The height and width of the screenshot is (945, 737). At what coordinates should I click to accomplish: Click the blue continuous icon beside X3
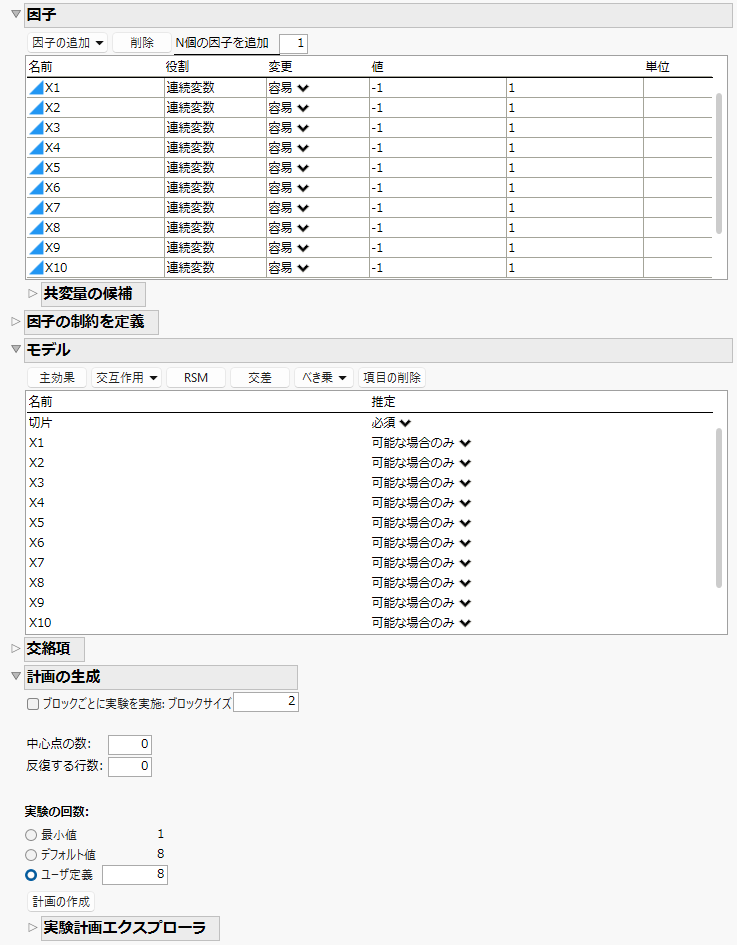point(36,128)
